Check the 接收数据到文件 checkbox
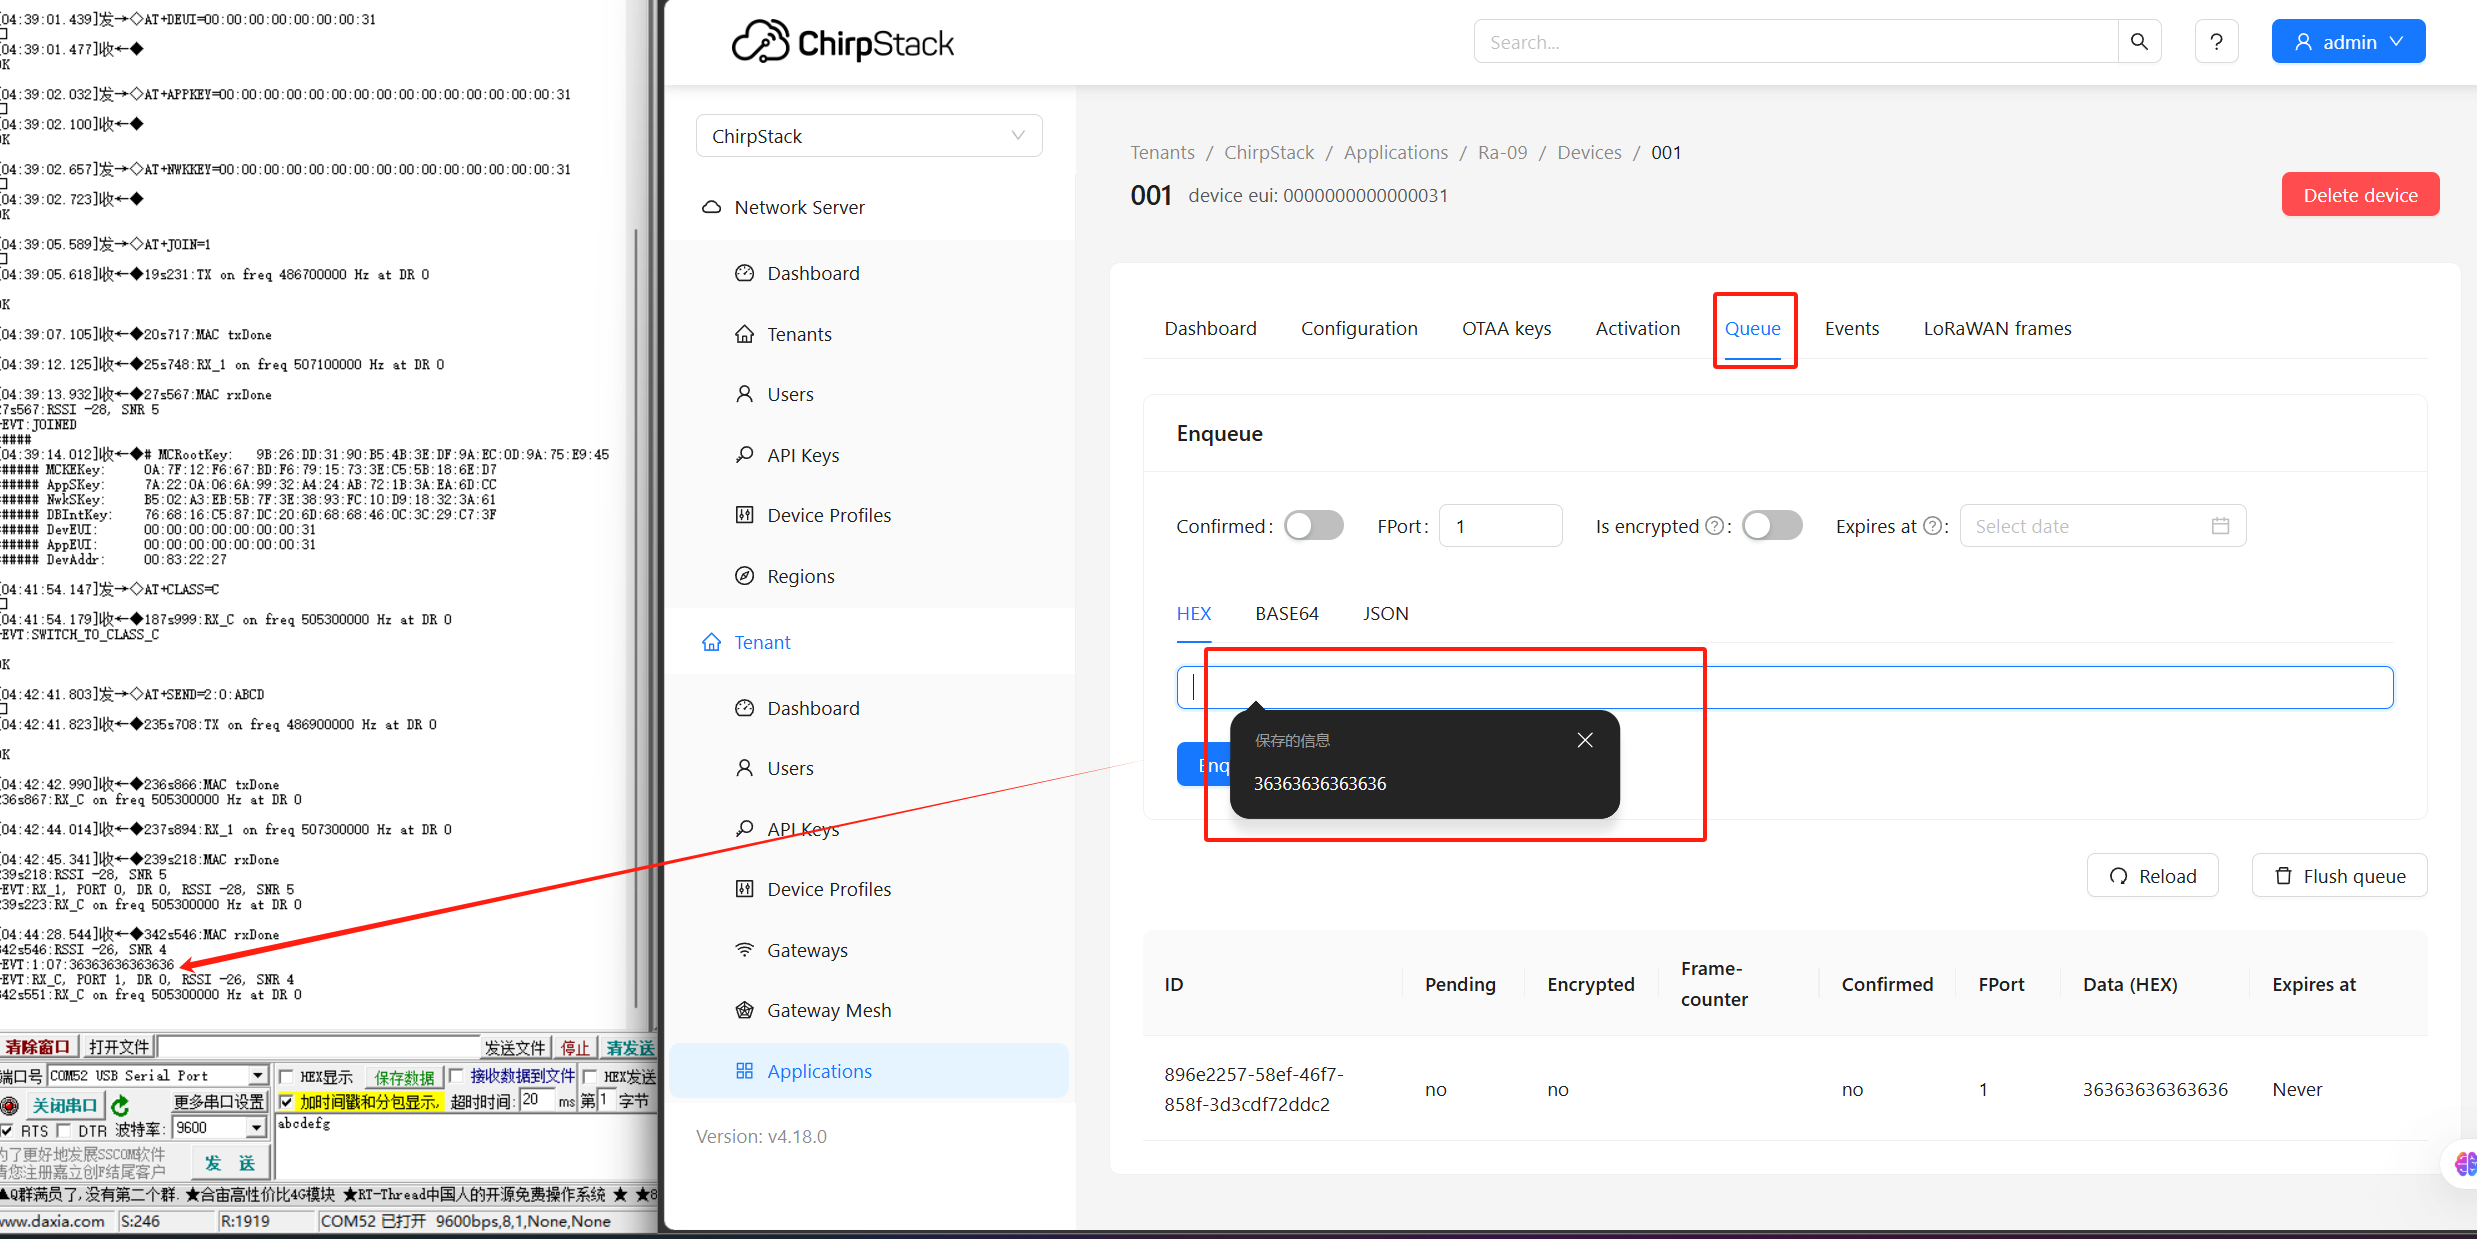The image size is (2477, 1239). (x=457, y=1076)
